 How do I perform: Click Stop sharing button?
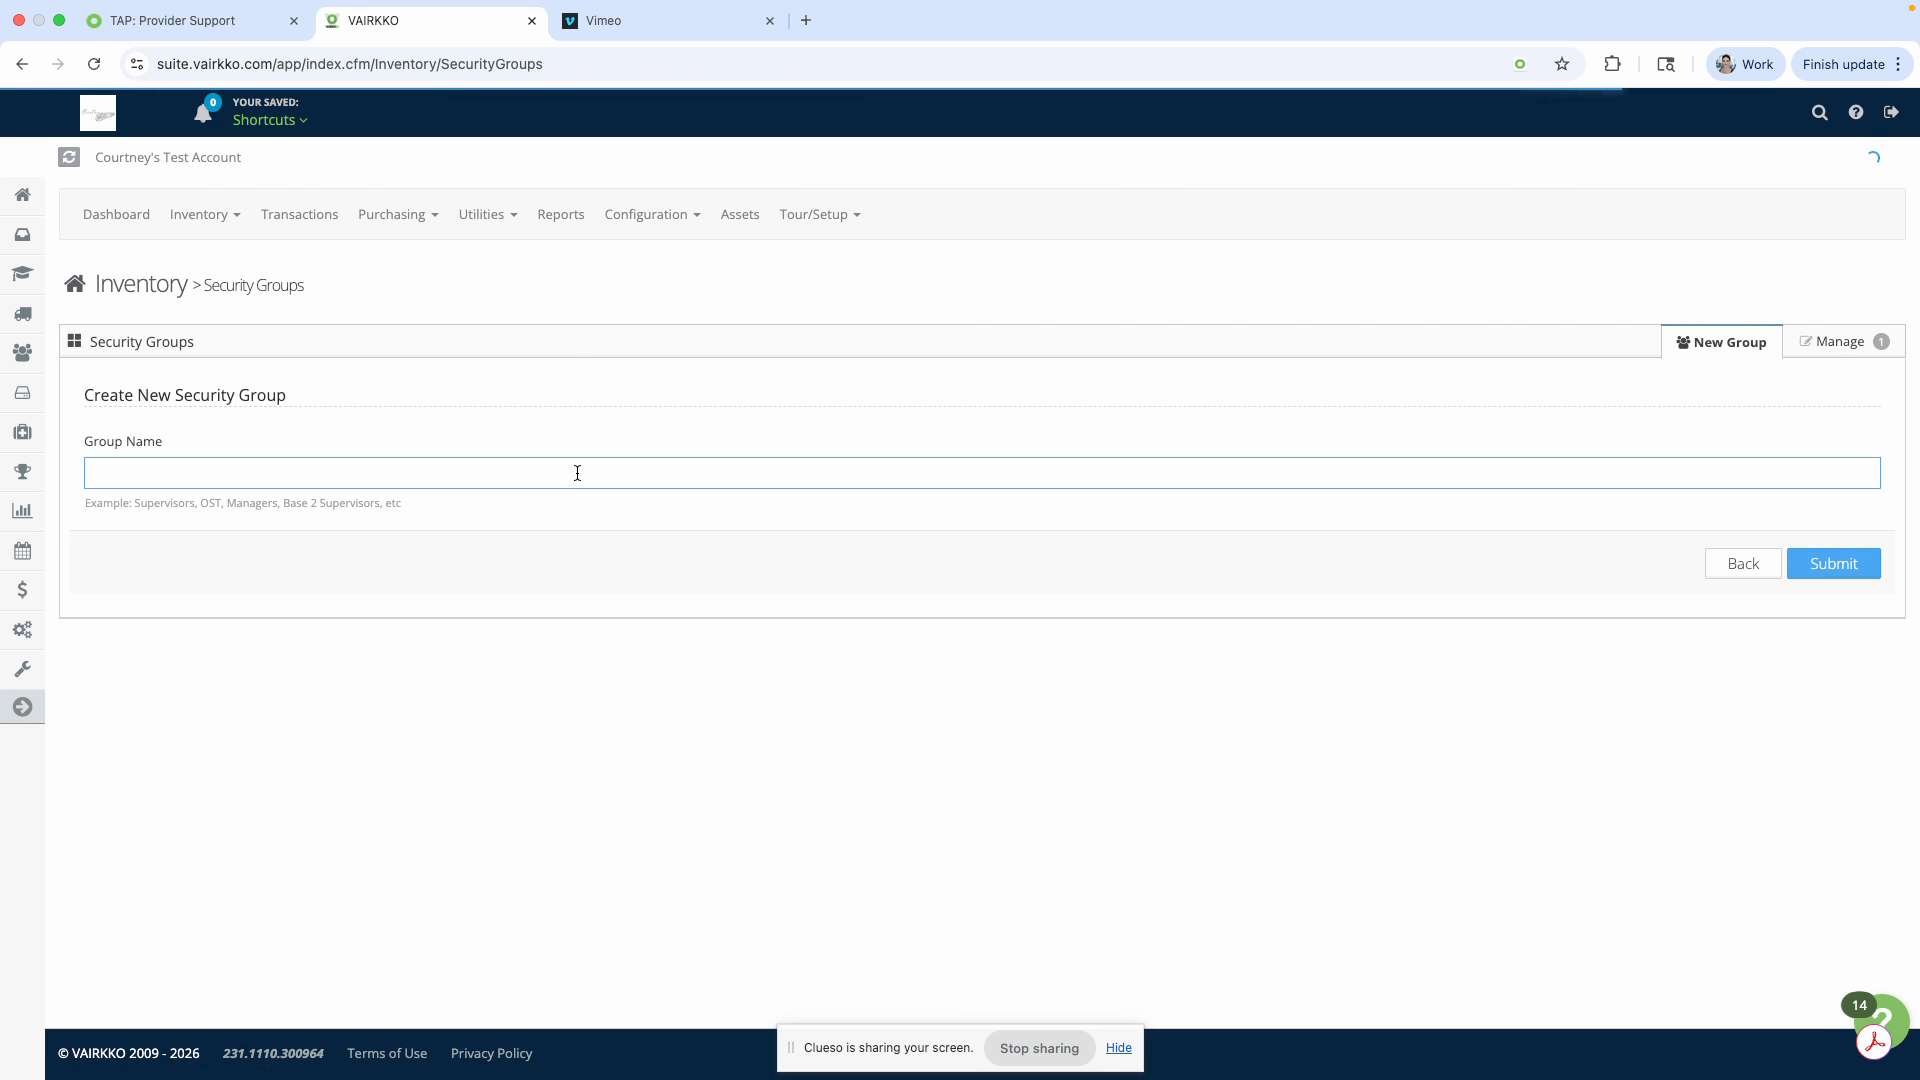[1039, 1048]
